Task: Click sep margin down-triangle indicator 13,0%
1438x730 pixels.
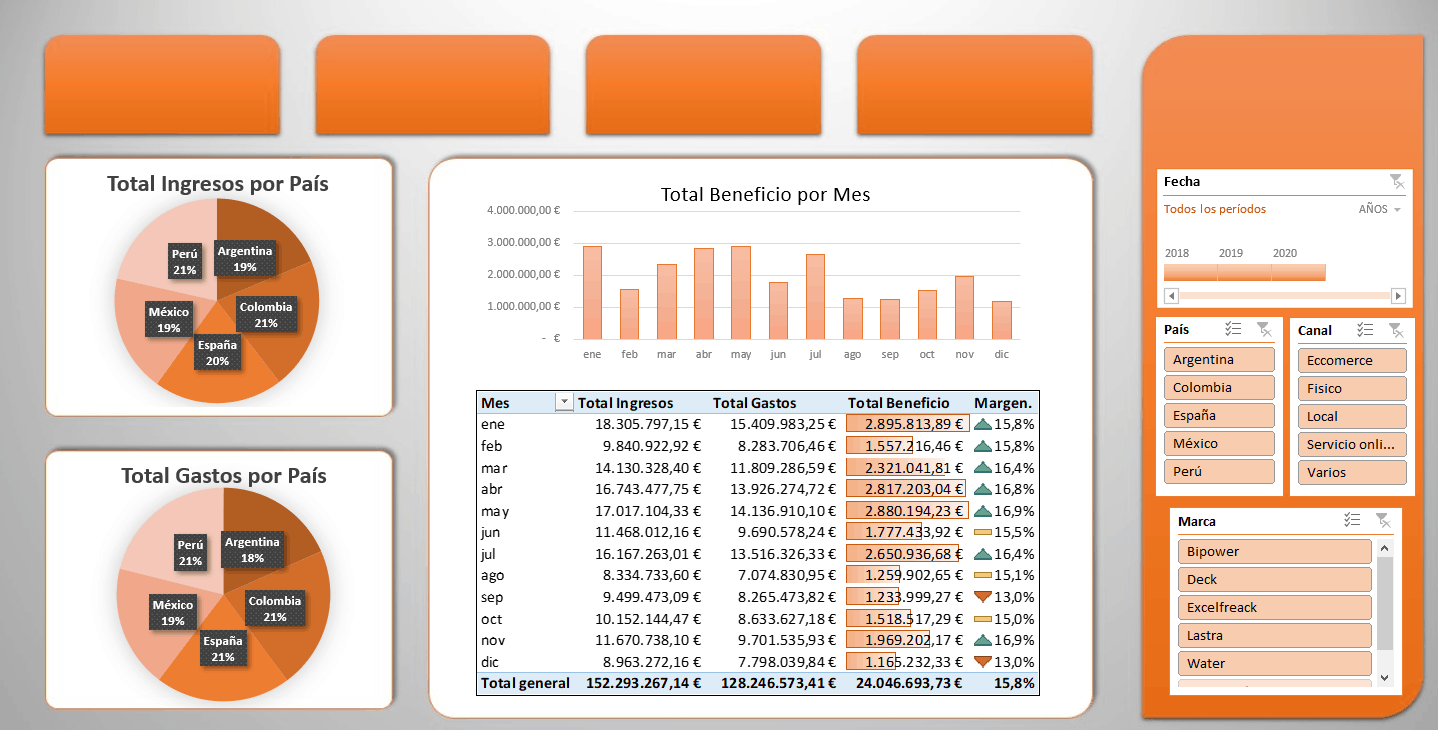Action: pos(982,597)
